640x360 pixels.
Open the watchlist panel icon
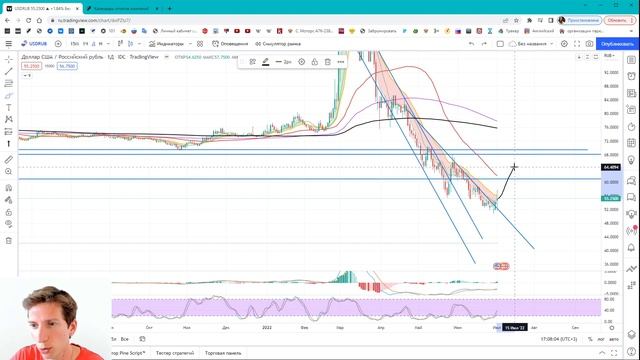(x=631, y=60)
